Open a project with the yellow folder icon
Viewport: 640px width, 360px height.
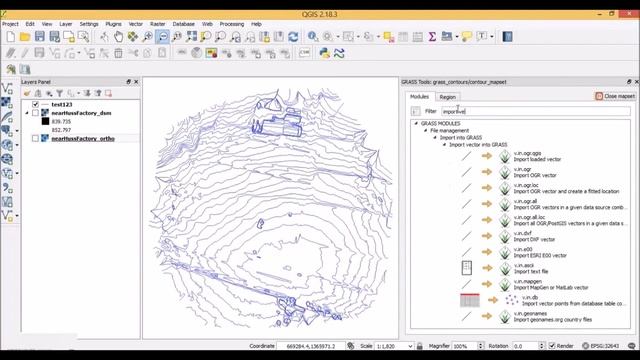click(25, 37)
